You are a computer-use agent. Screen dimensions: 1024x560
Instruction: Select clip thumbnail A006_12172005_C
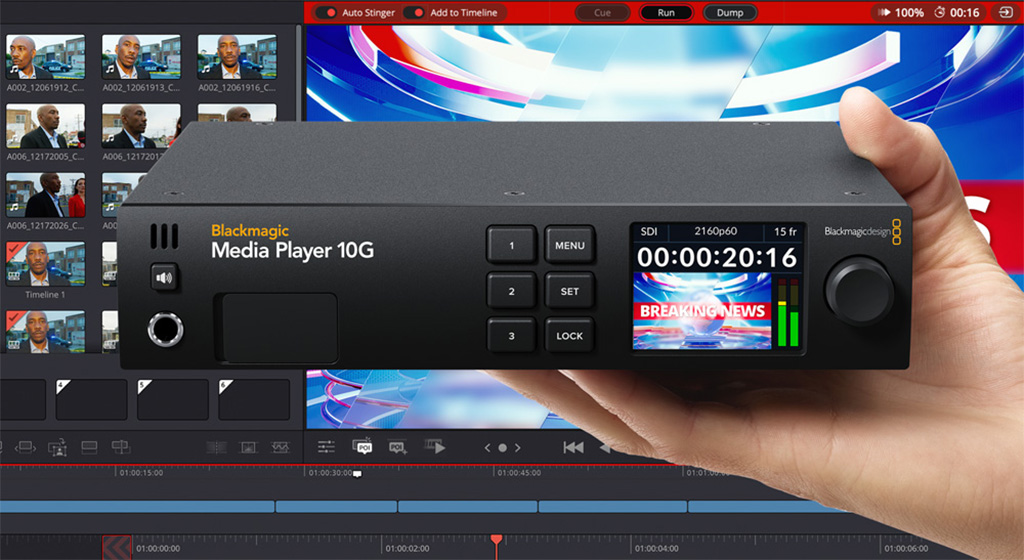pos(45,126)
